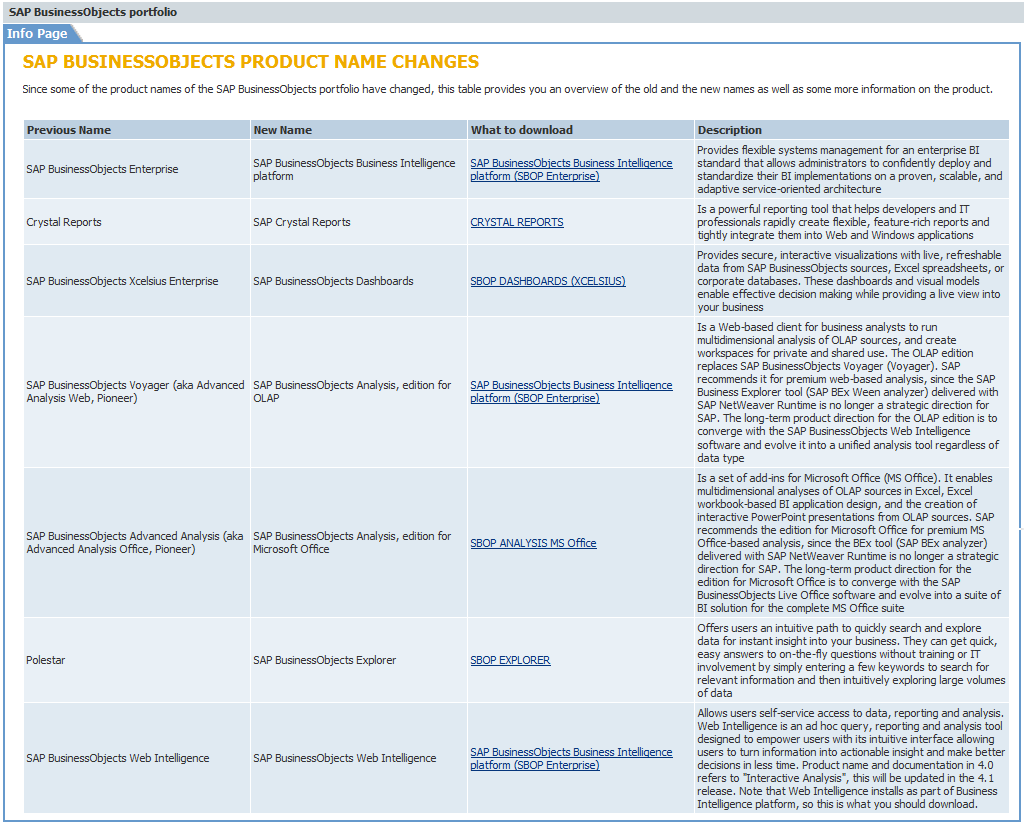Open download link in the Voyager row
1024x826 pixels.
[x=571, y=391]
